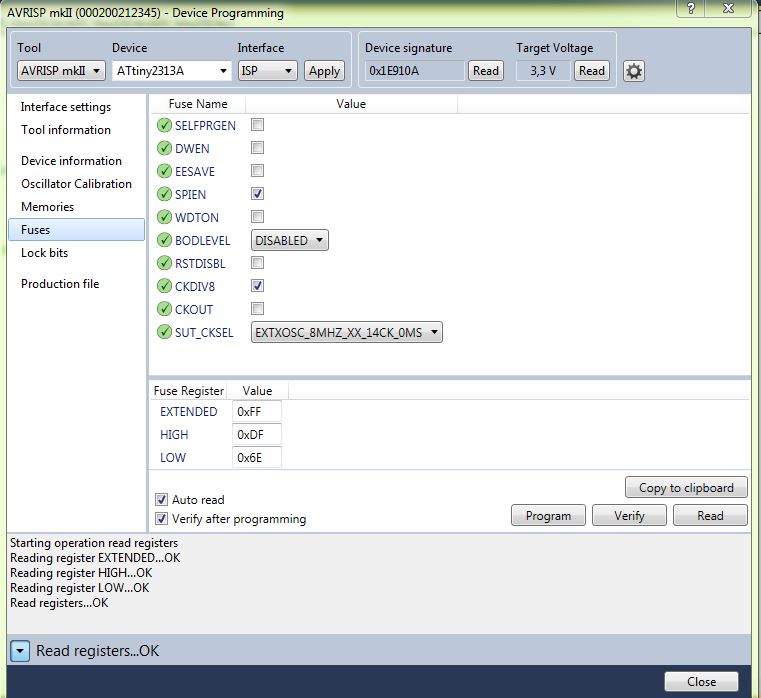Click the EESAVE green status checkmark icon

pos(165,171)
